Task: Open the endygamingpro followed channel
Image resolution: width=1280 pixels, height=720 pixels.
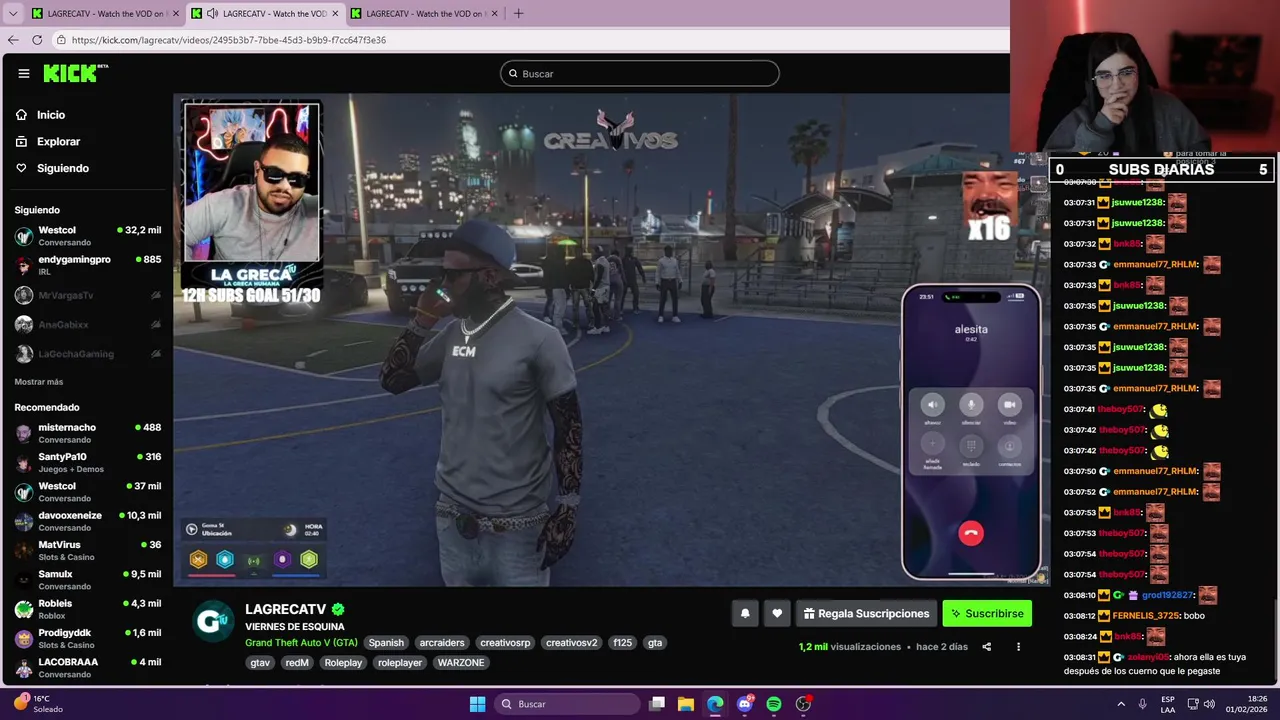Action: [88, 265]
